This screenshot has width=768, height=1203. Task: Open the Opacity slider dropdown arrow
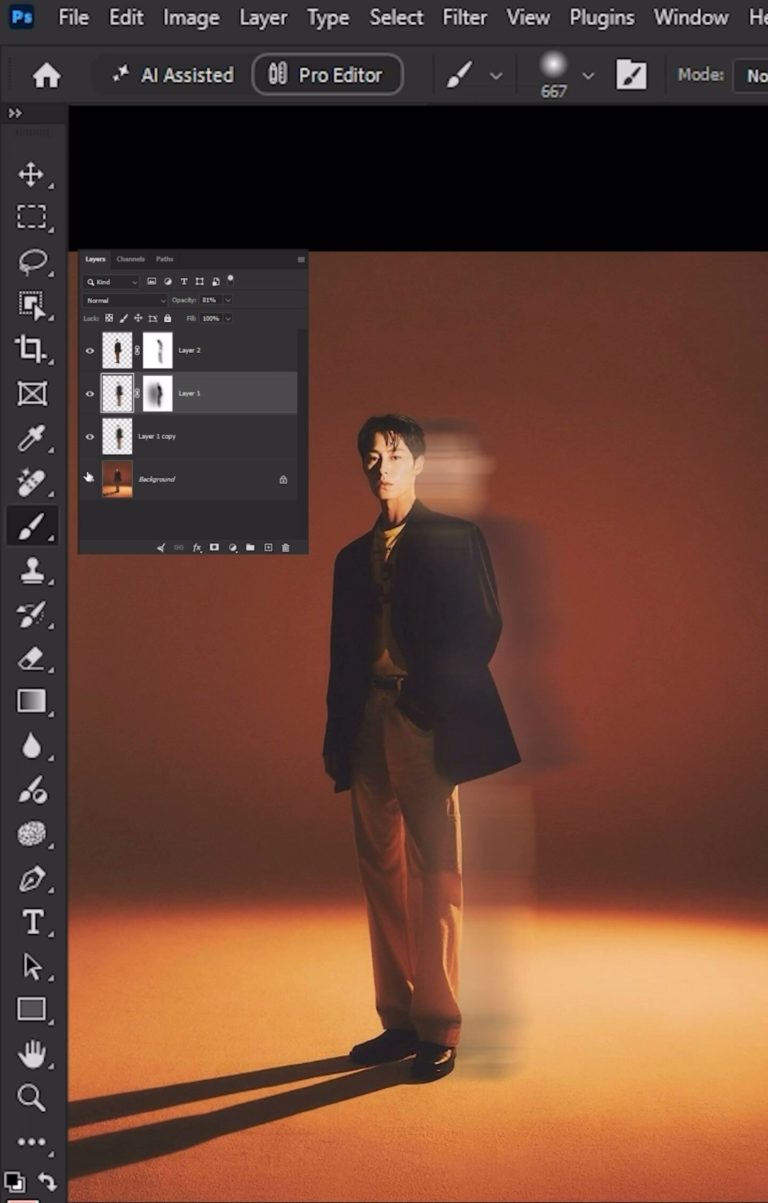coord(228,300)
